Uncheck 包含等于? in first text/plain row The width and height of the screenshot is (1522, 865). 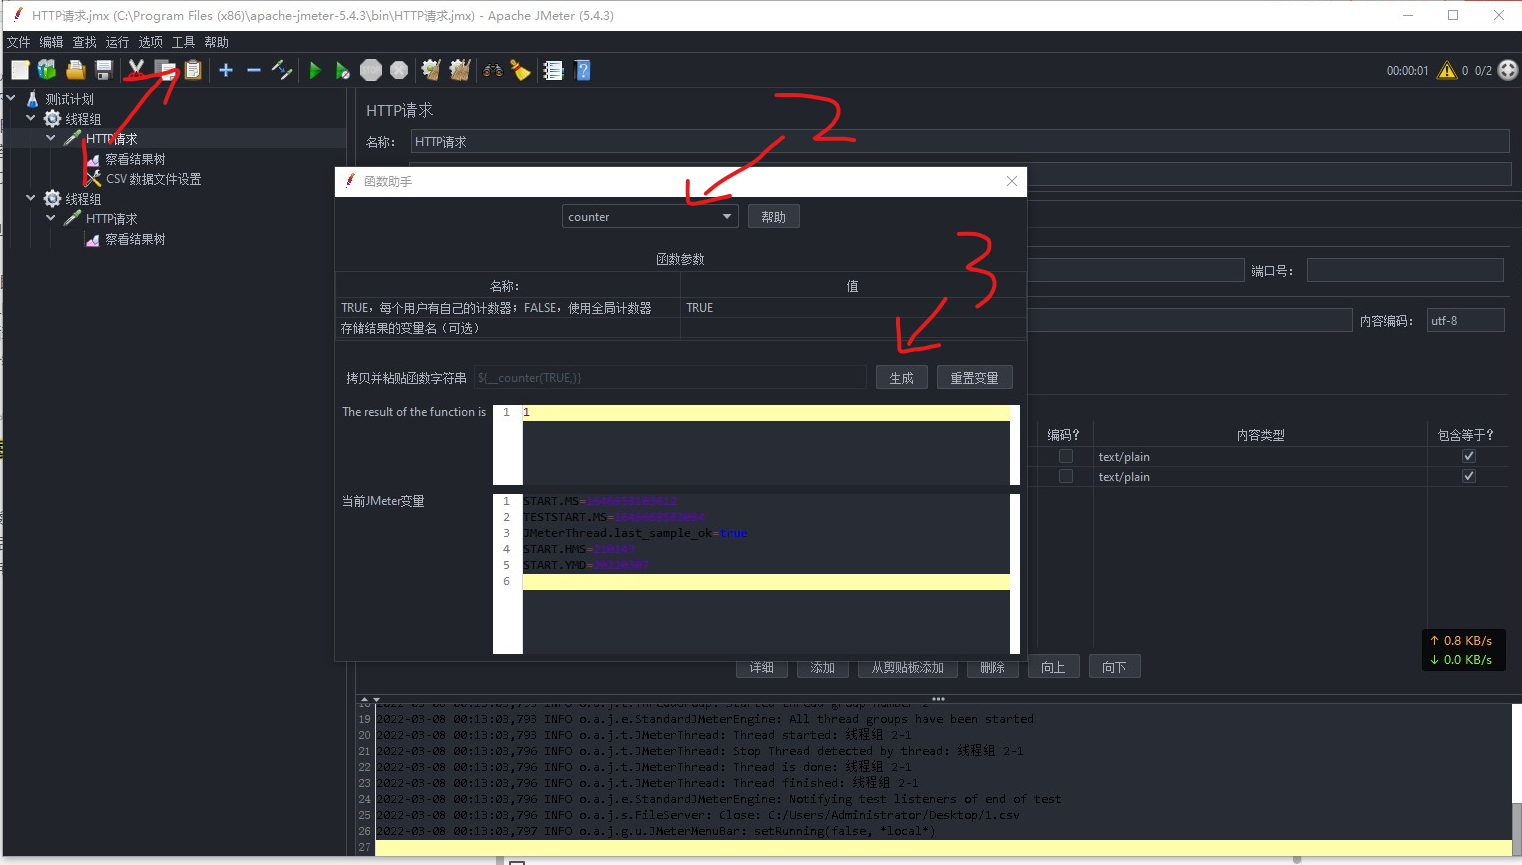tap(1469, 456)
